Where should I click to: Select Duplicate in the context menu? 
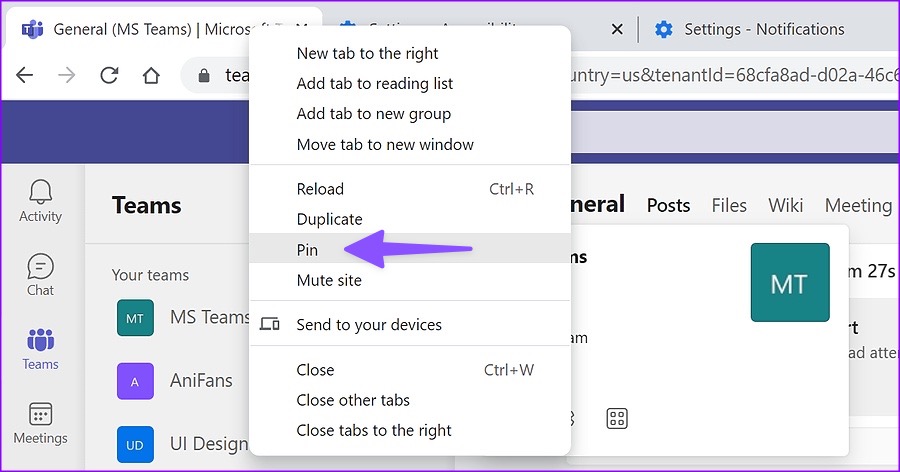[410, 219]
